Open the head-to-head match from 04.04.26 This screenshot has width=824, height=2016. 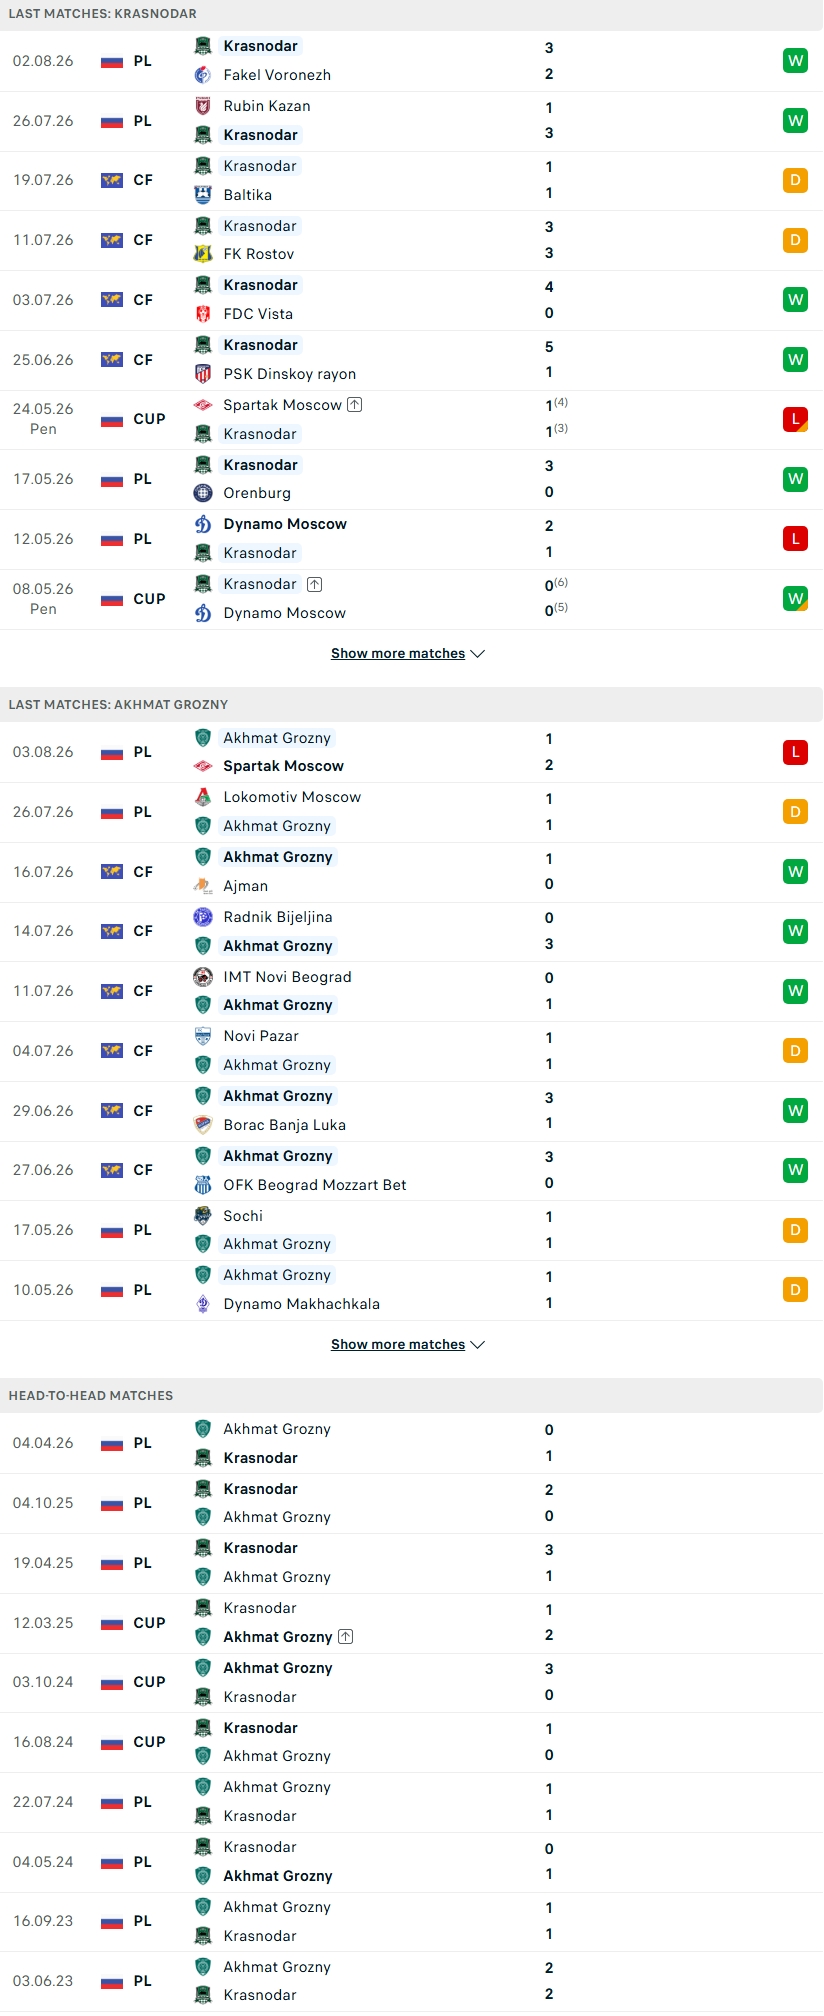pyautogui.click(x=412, y=1443)
